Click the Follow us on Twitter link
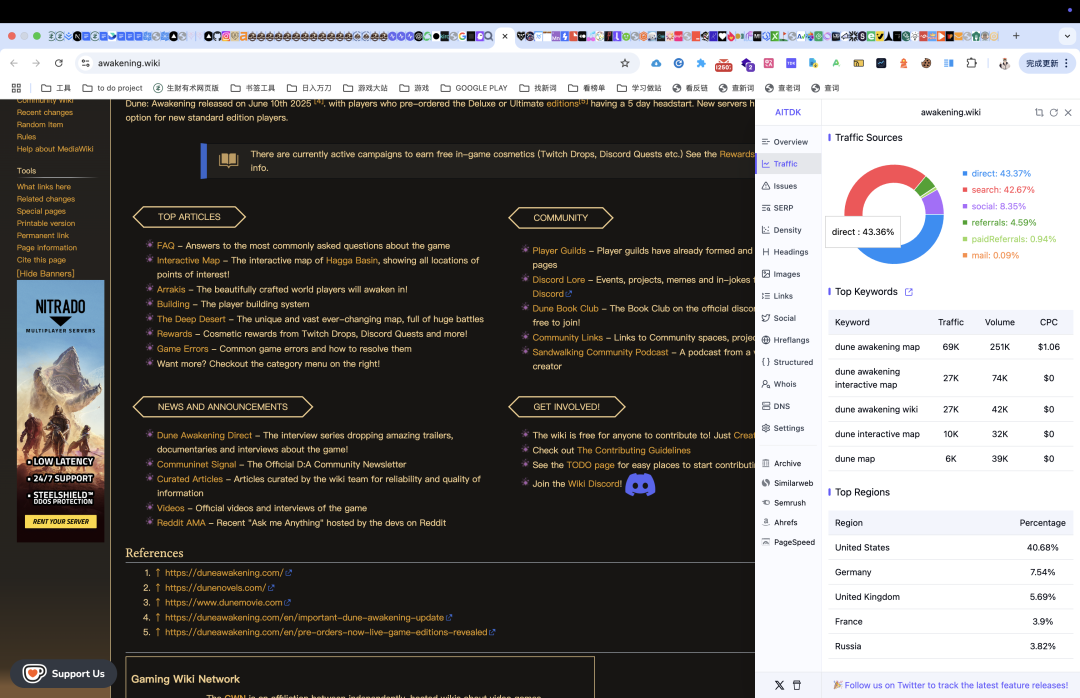This screenshot has width=1080, height=698. pos(956,685)
